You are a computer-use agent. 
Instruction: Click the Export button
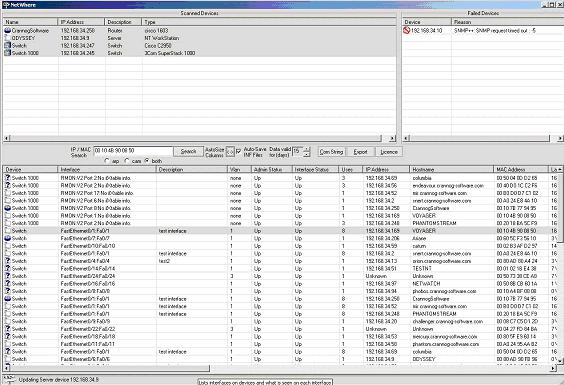pos(360,152)
